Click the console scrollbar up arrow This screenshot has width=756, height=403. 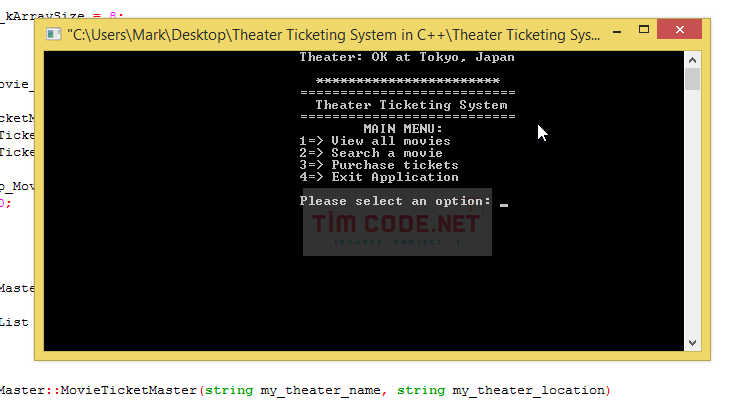(692, 60)
